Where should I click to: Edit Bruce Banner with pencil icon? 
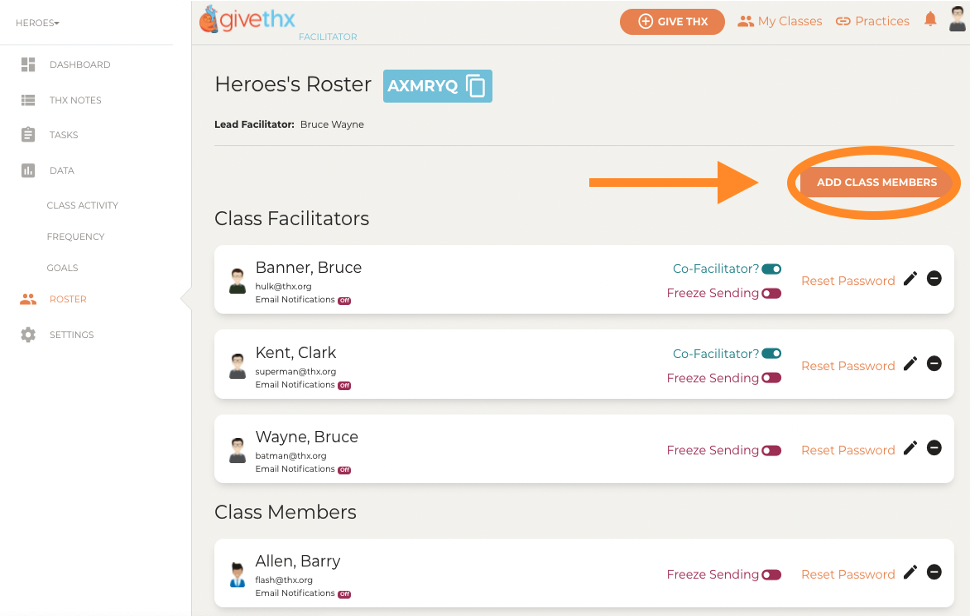[910, 279]
